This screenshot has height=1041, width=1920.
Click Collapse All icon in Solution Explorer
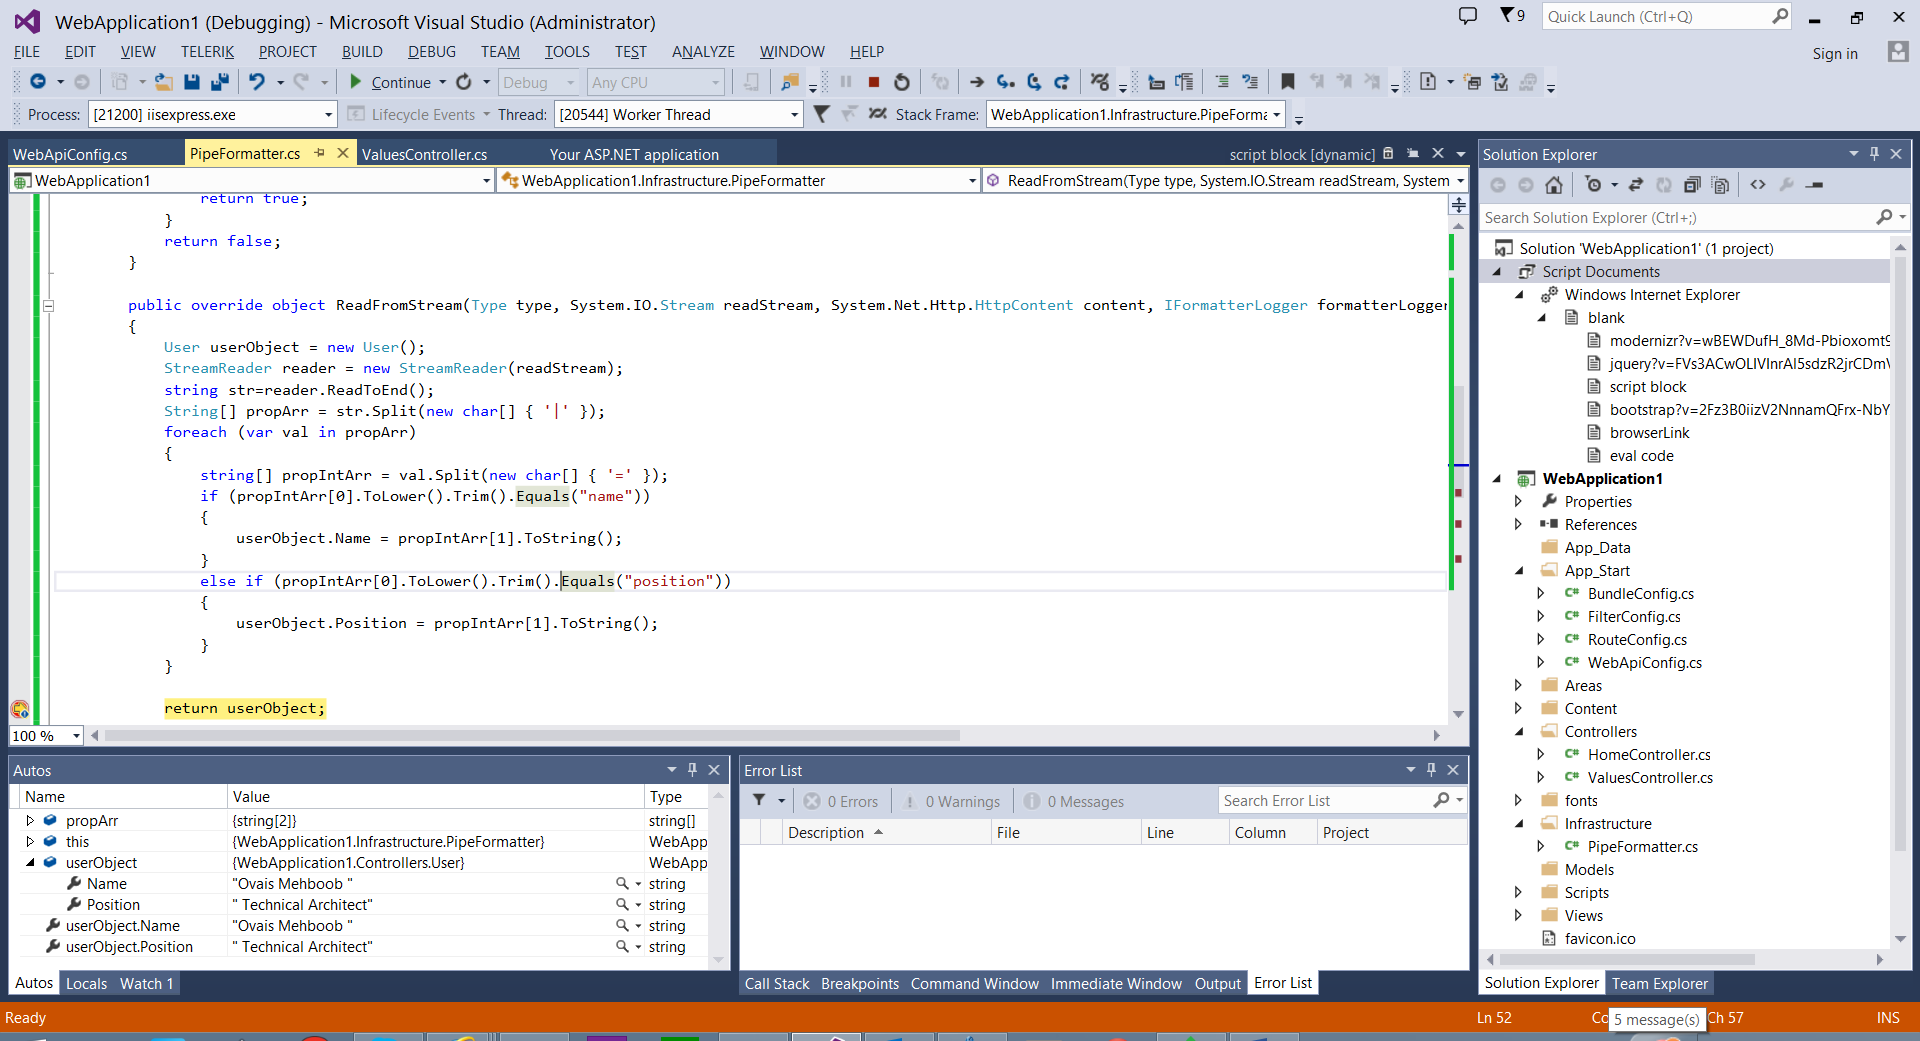tap(1692, 185)
